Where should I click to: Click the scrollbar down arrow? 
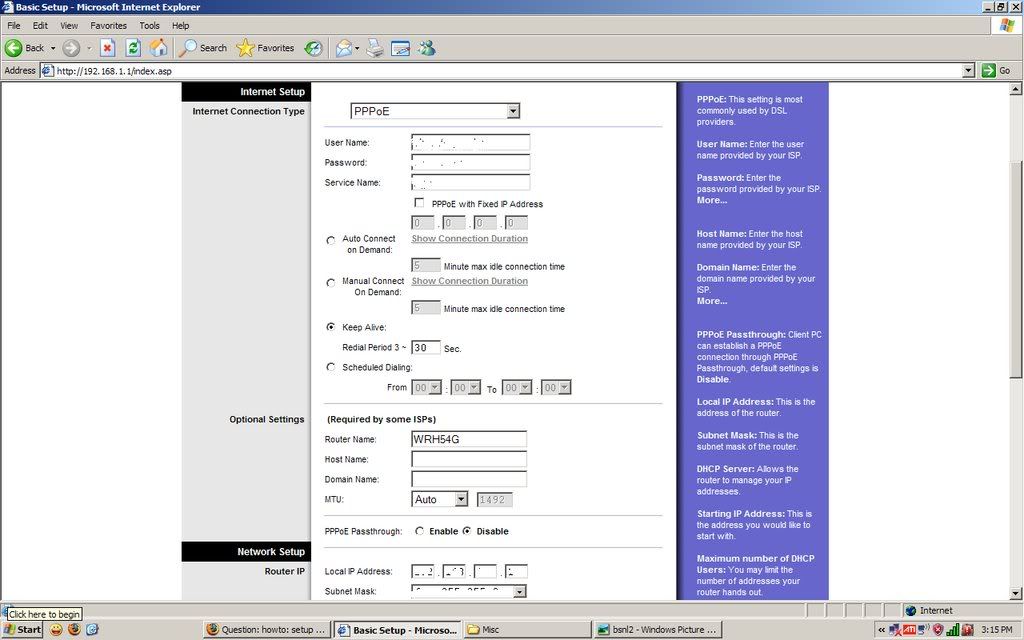click(x=1016, y=593)
